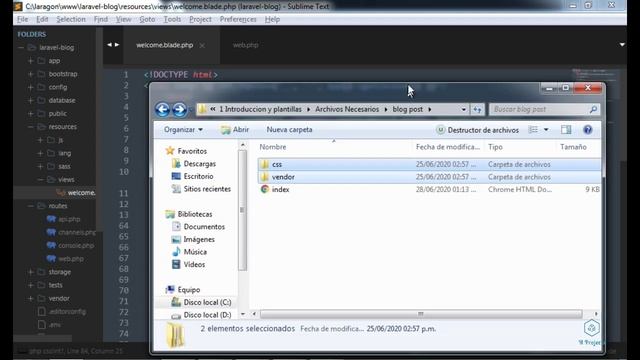Click the horizontal scrollbar in Explorer file list
640x360 pixels.
click(x=421, y=314)
